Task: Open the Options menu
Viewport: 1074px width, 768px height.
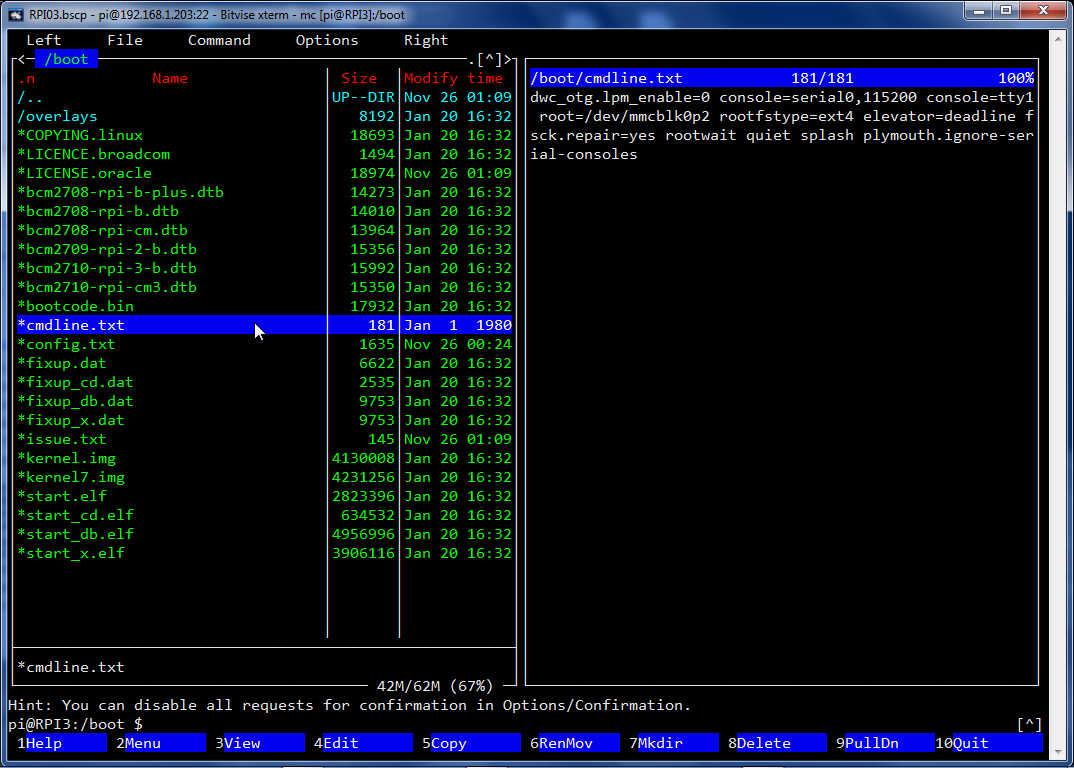Action: click(326, 40)
